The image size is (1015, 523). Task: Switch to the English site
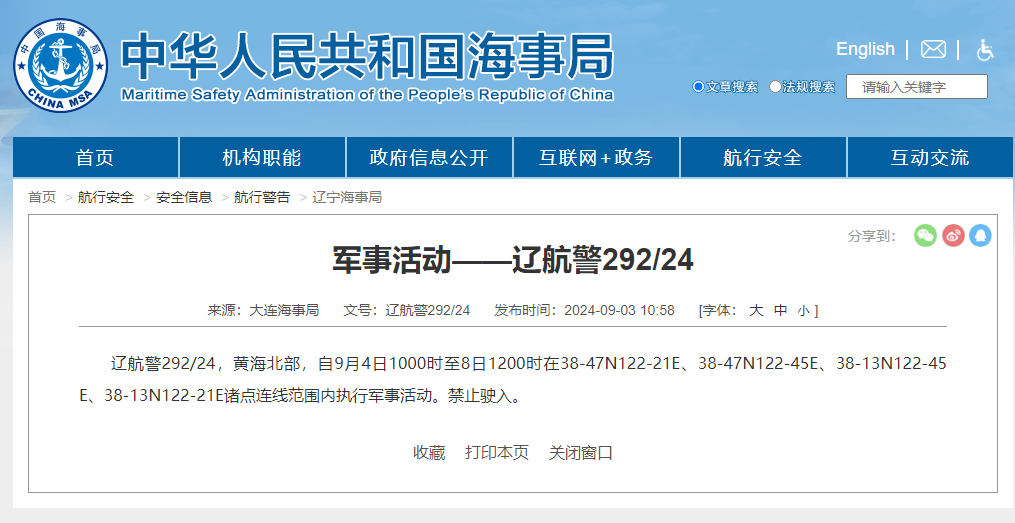[865, 49]
